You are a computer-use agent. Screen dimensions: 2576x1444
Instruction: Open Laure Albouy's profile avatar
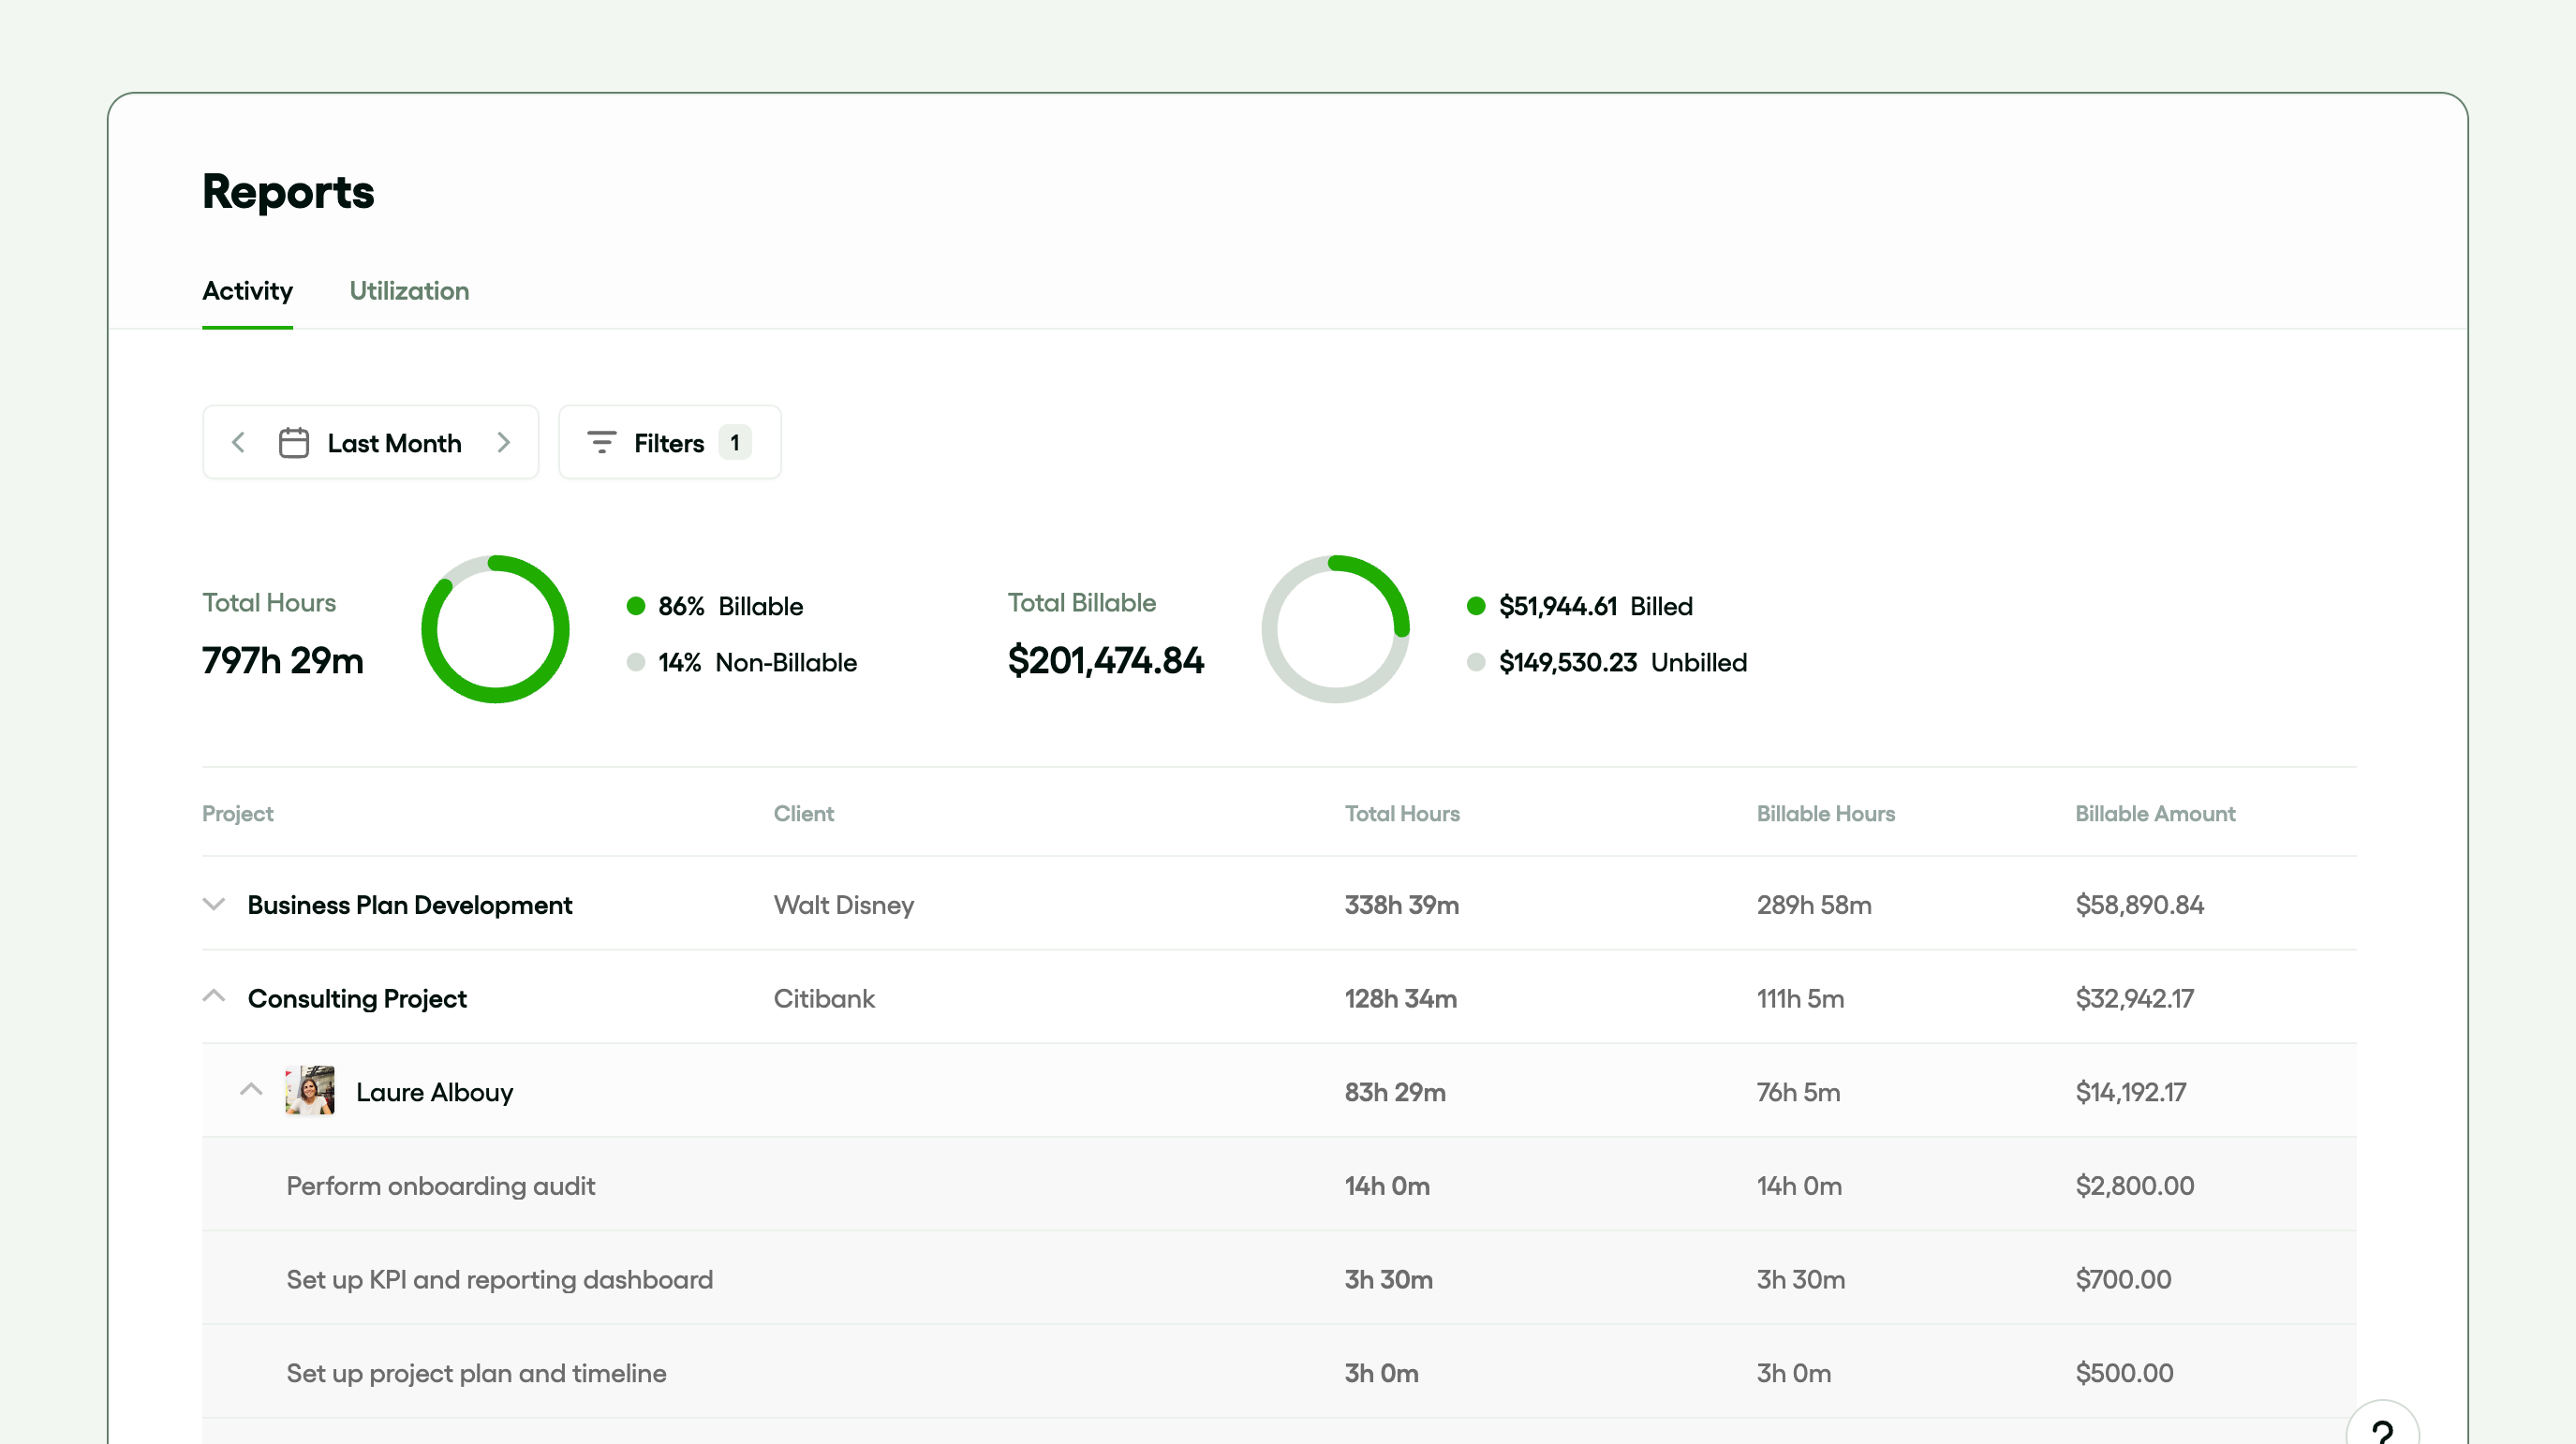309,1090
